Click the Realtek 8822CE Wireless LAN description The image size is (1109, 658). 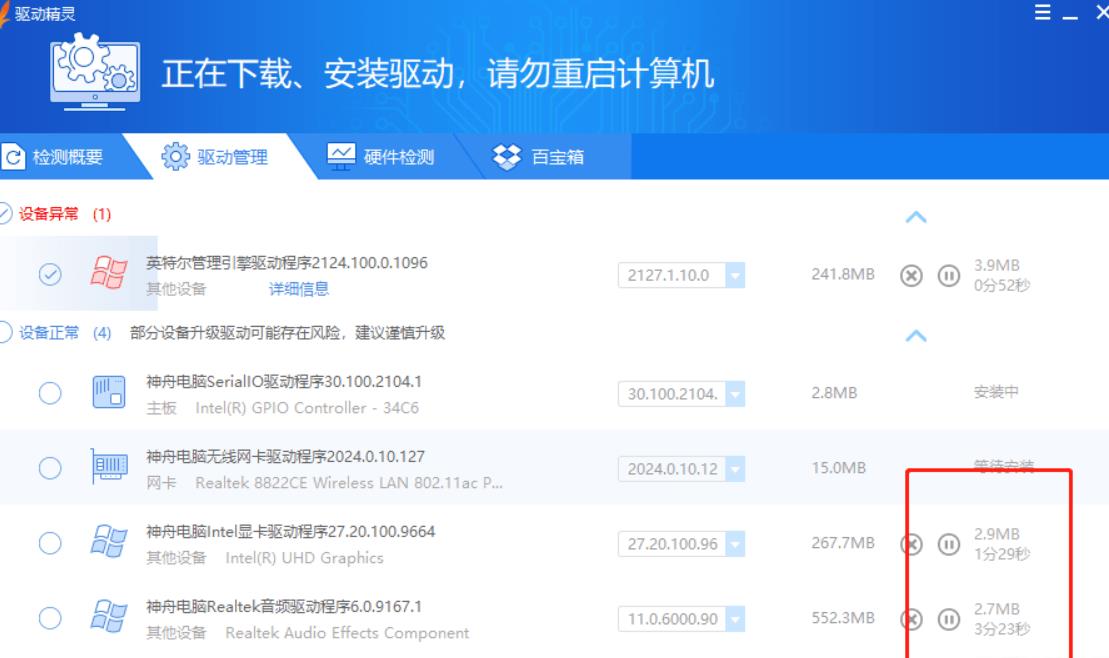pyautogui.click(x=349, y=483)
